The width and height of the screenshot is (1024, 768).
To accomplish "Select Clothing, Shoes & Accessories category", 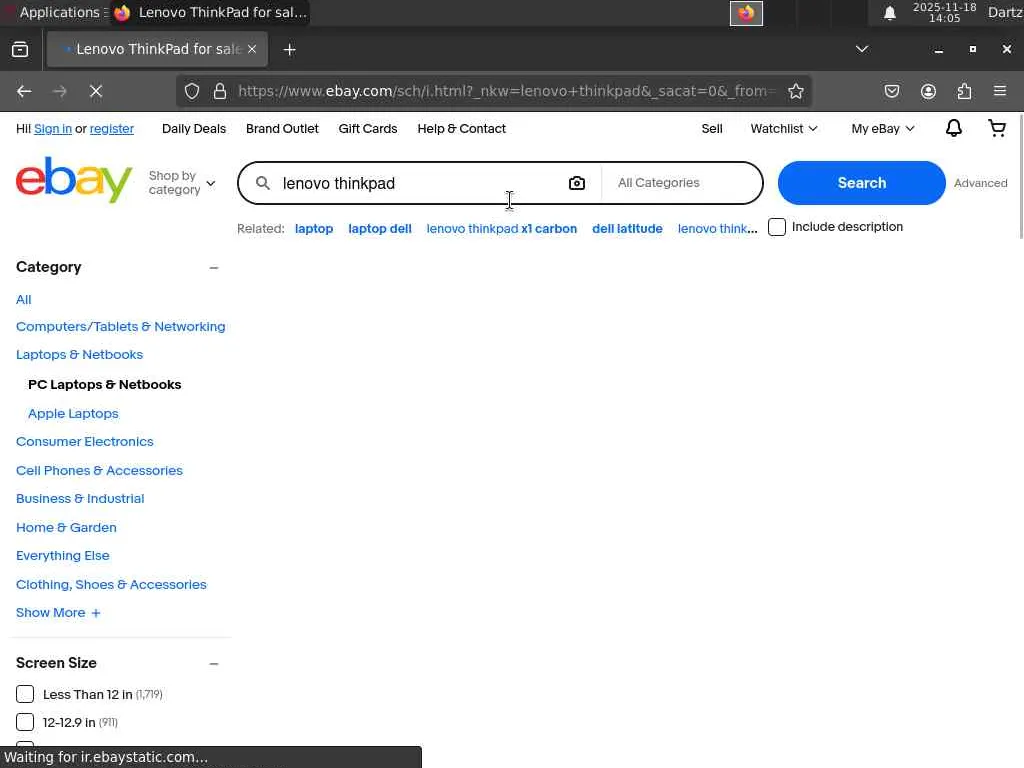I will [x=111, y=584].
